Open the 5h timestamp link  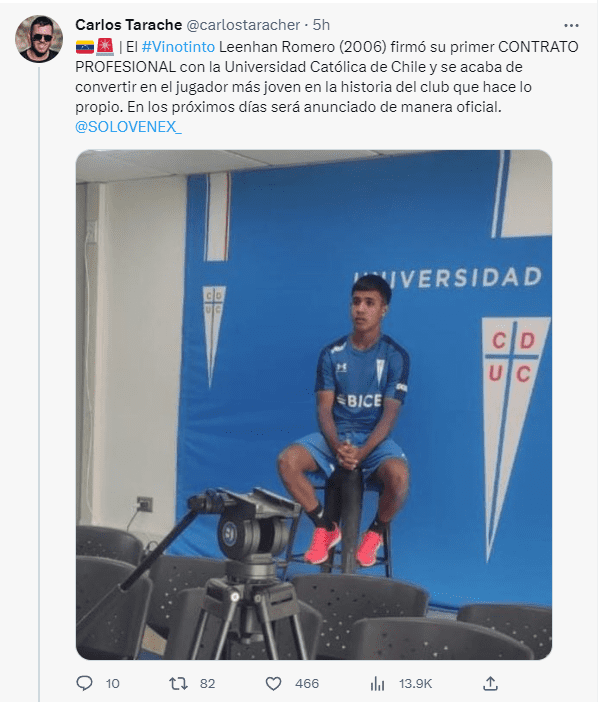pos(321,25)
